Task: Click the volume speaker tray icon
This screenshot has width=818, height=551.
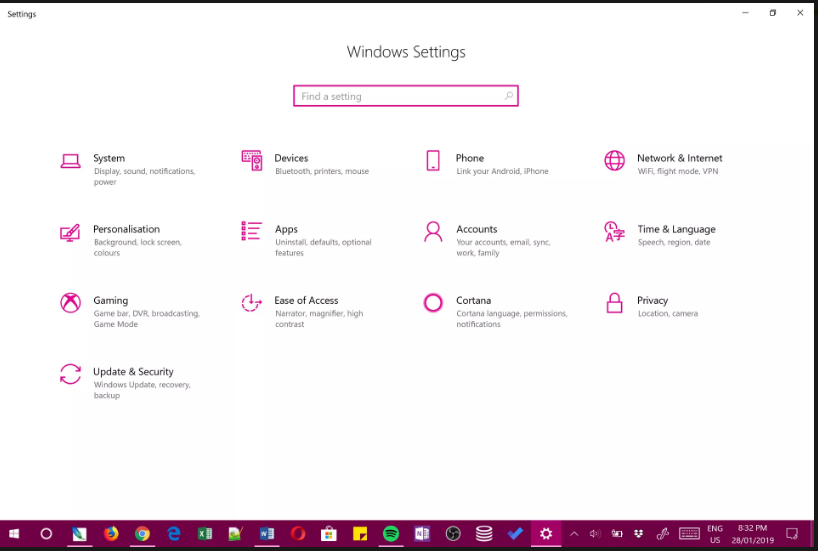Action: pyautogui.click(x=595, y=534)
